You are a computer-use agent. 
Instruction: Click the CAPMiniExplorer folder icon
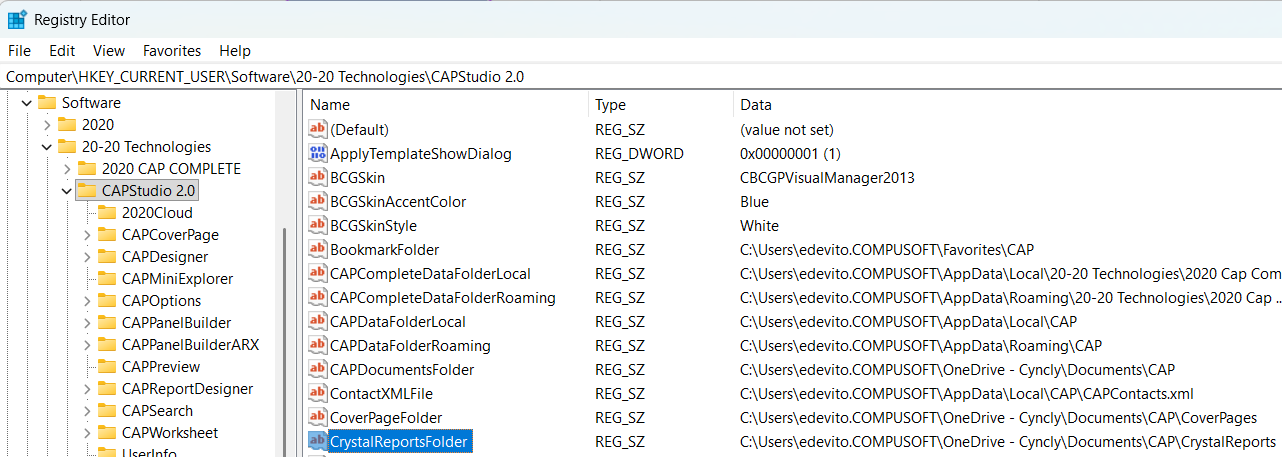click(x=107, y=278)
